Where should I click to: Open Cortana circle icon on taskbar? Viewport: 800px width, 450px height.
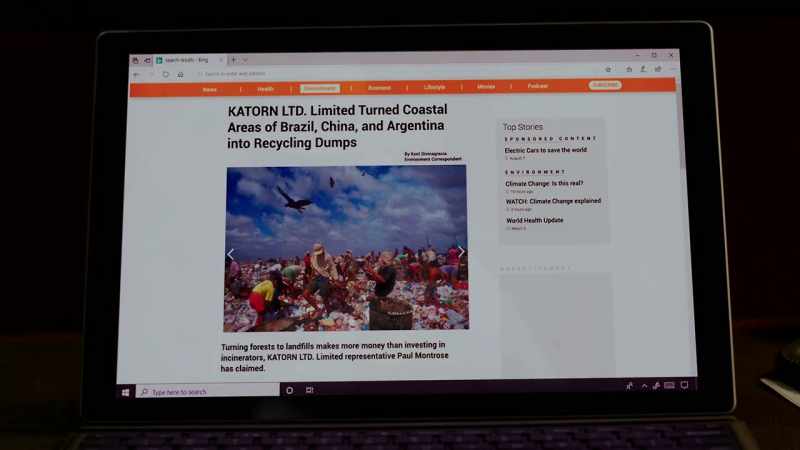point(289,390)
